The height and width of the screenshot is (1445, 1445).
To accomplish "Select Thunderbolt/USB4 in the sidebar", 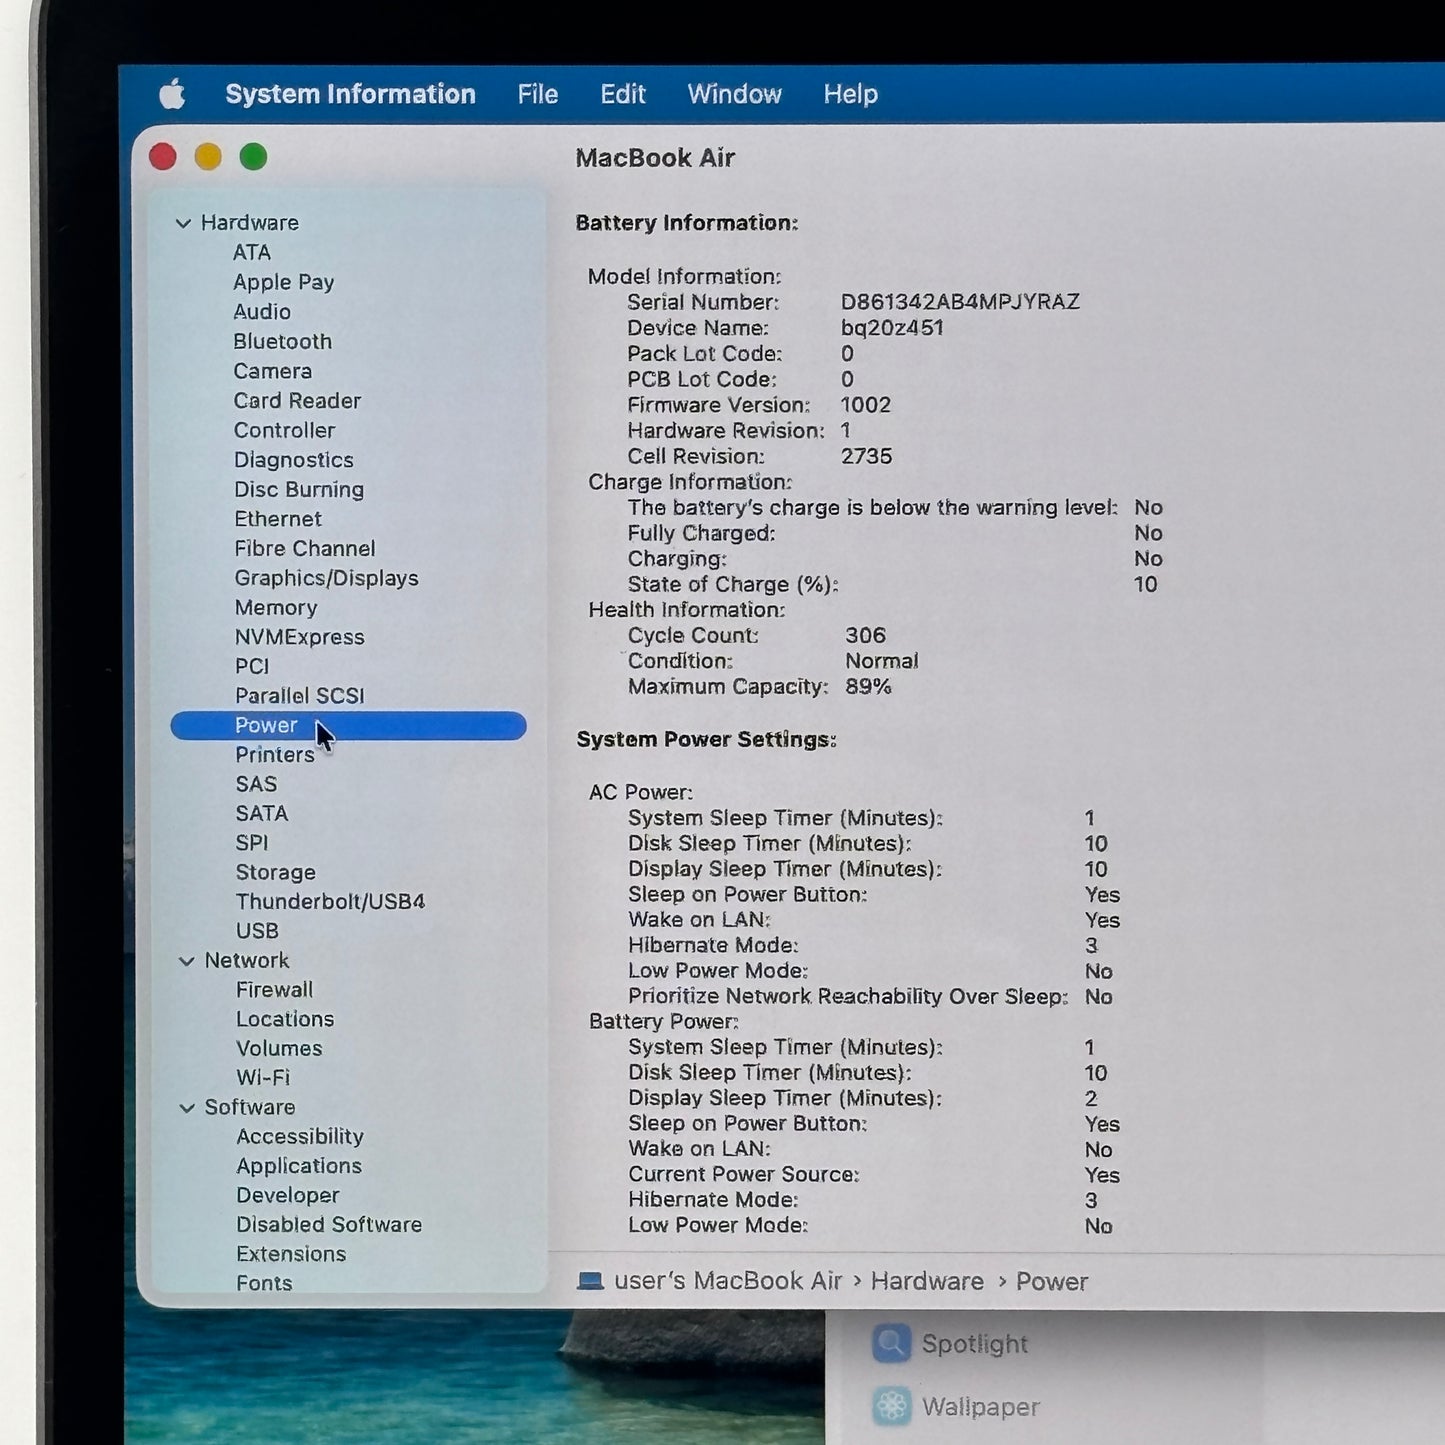I will pyautogui.click(x=330, y=902).
